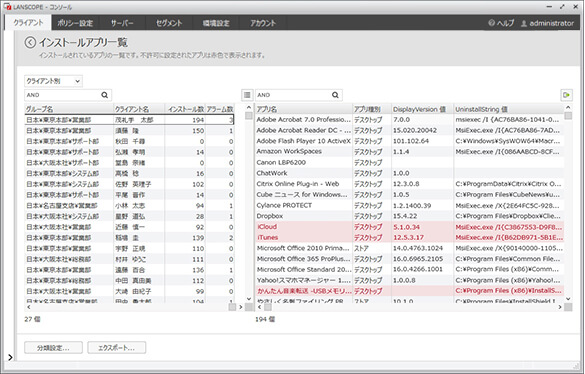The image size is (585, 374).
Task: Click the client list vertical scrollbar thumb
Action: 249,116
